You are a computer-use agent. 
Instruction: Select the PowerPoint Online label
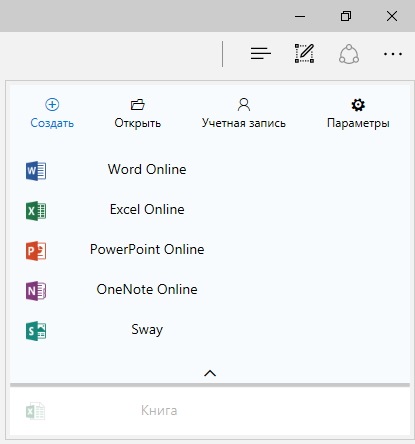tap(147, 249)
